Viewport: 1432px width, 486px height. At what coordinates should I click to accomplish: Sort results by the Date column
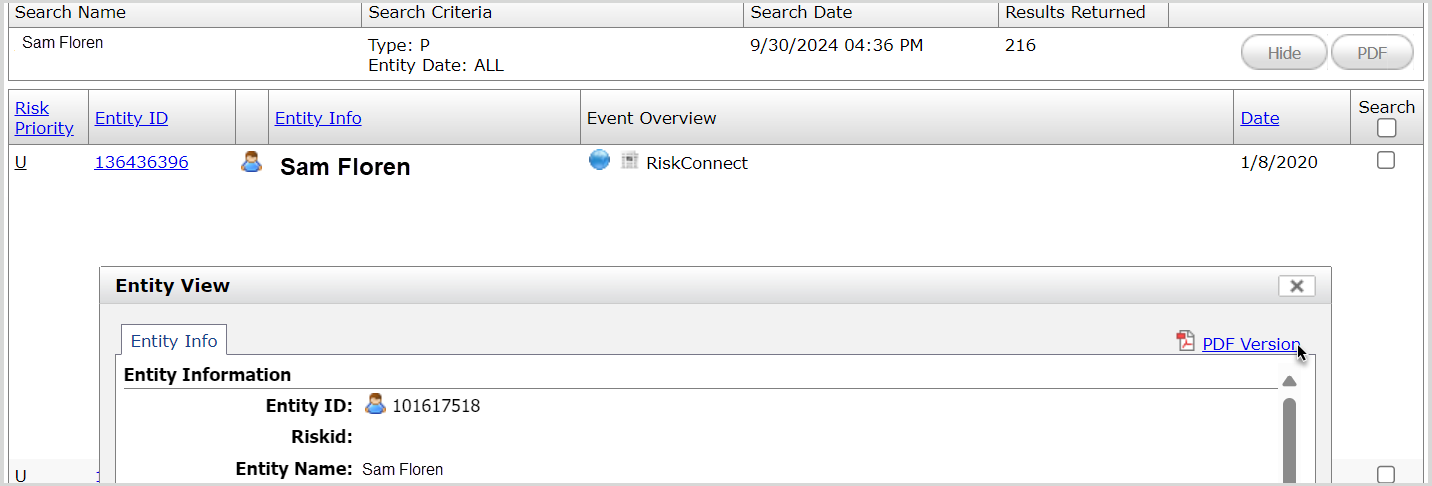[1259, 118]
